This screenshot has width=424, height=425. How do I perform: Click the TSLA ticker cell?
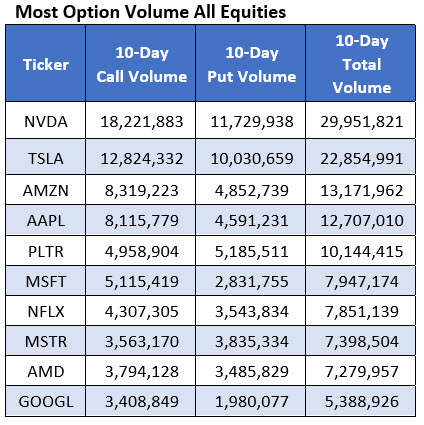[46, 157]
